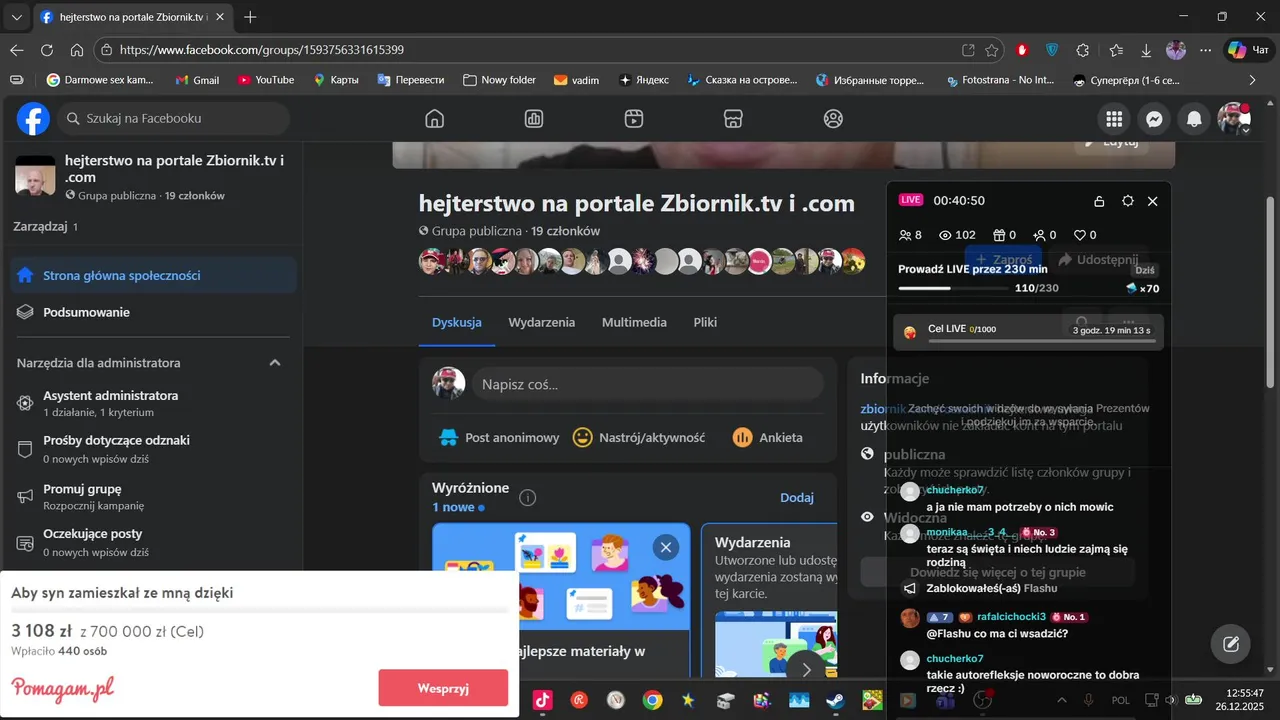Open Wyróżnione info icon
This screenshot has width=1280, height=720.
click(x=528, y=498)
